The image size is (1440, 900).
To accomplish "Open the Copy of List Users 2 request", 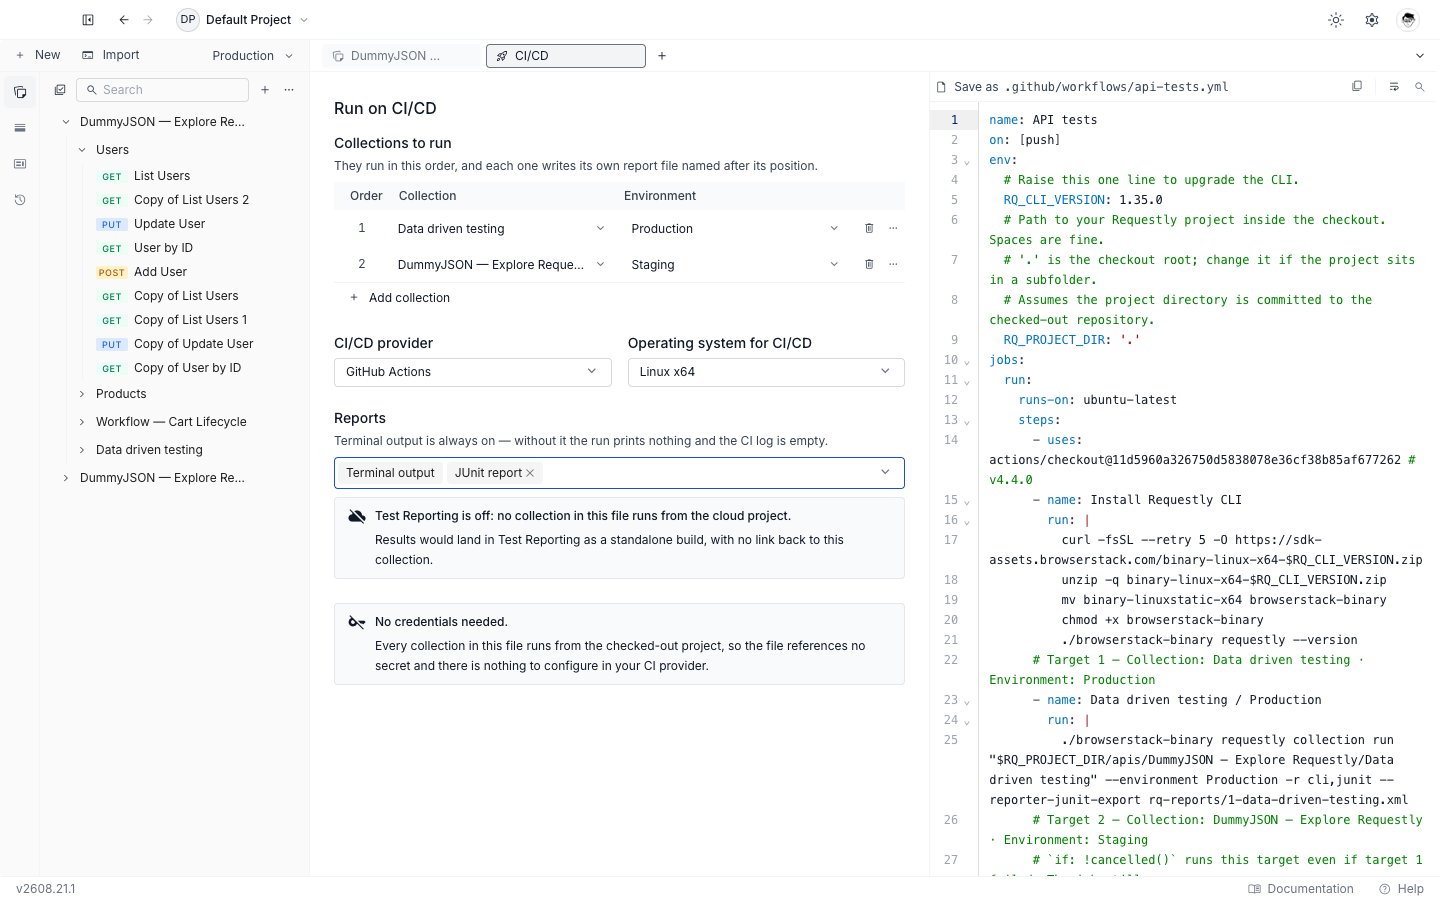I will click(x=191, y=200).
